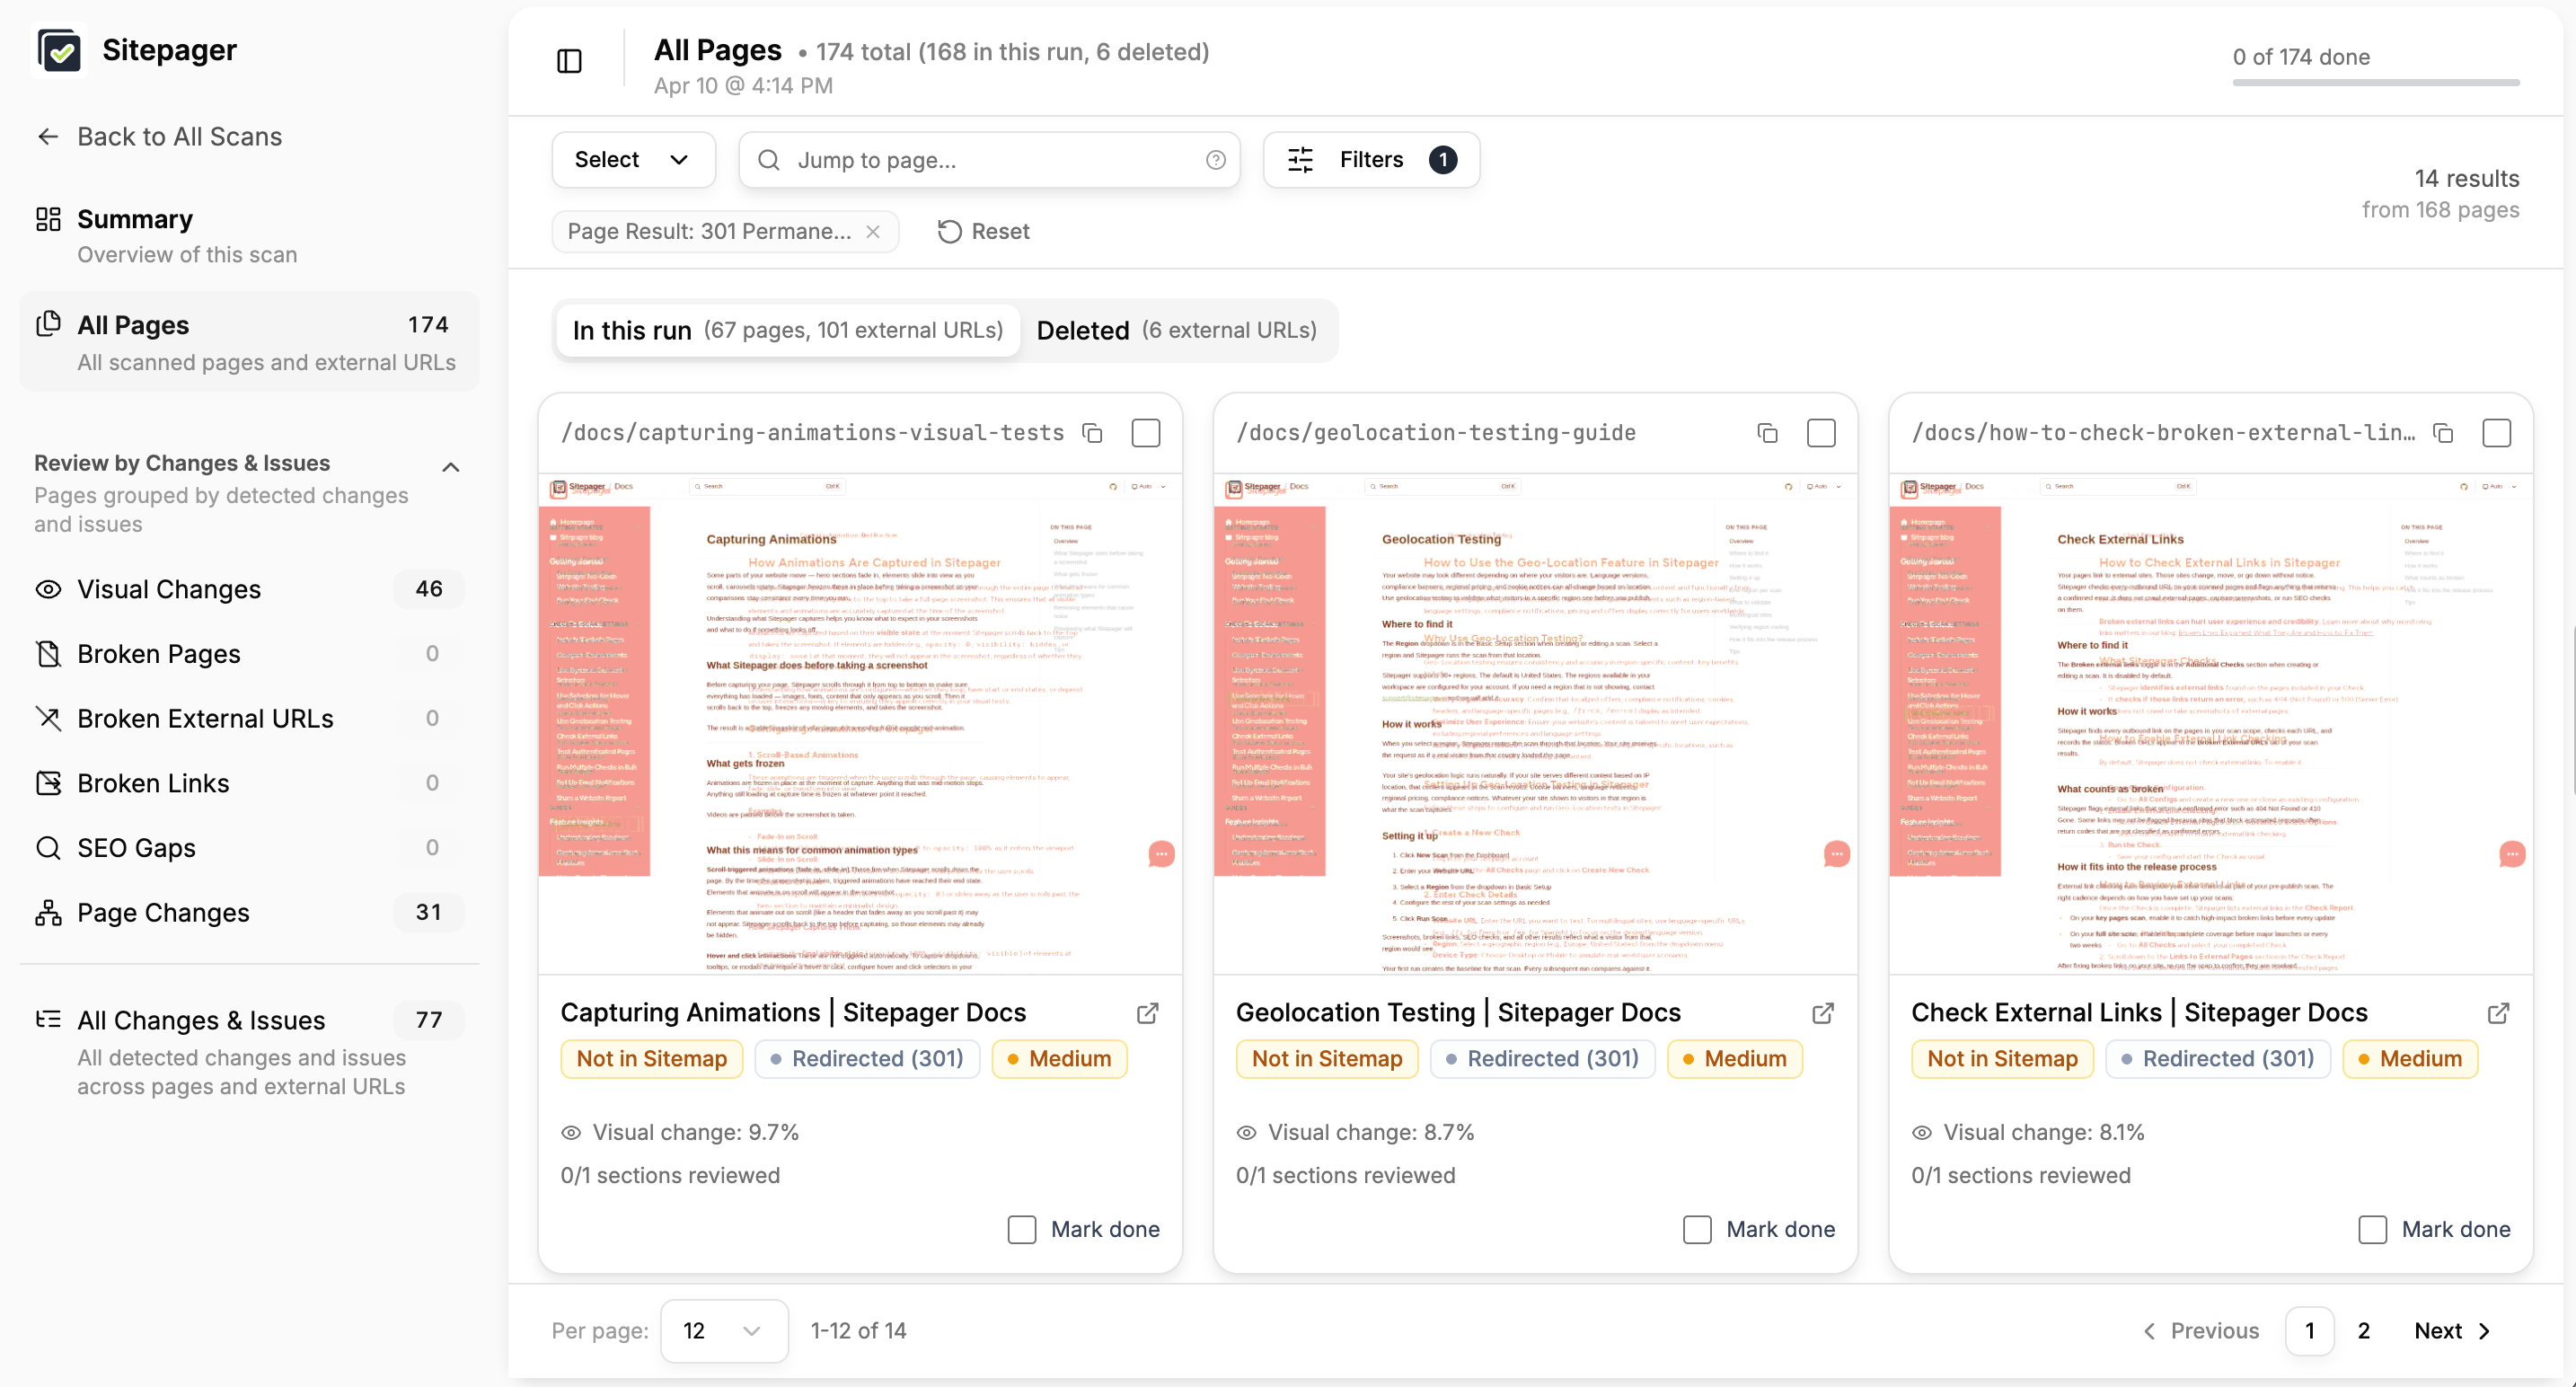
Task: Copy the capturing-animations-visual-tests URL
Action: click(x=1091, y=433)
